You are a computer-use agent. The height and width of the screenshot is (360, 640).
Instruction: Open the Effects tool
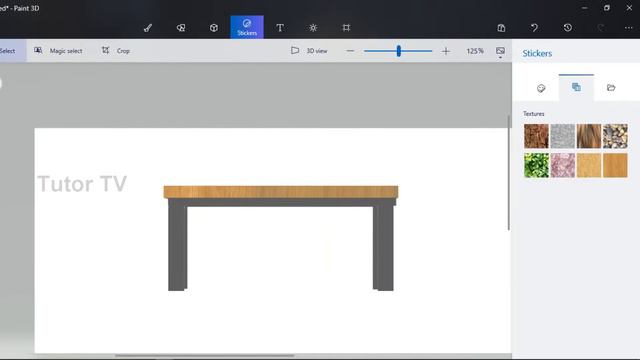coord(313,28)
